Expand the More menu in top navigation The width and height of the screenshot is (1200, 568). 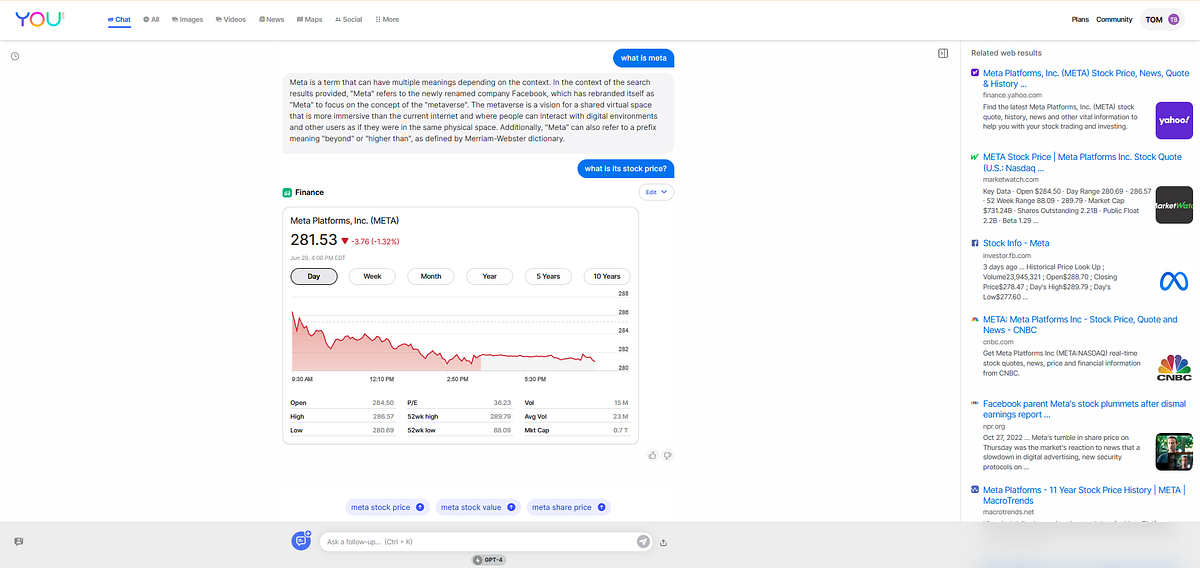(387, 19)
